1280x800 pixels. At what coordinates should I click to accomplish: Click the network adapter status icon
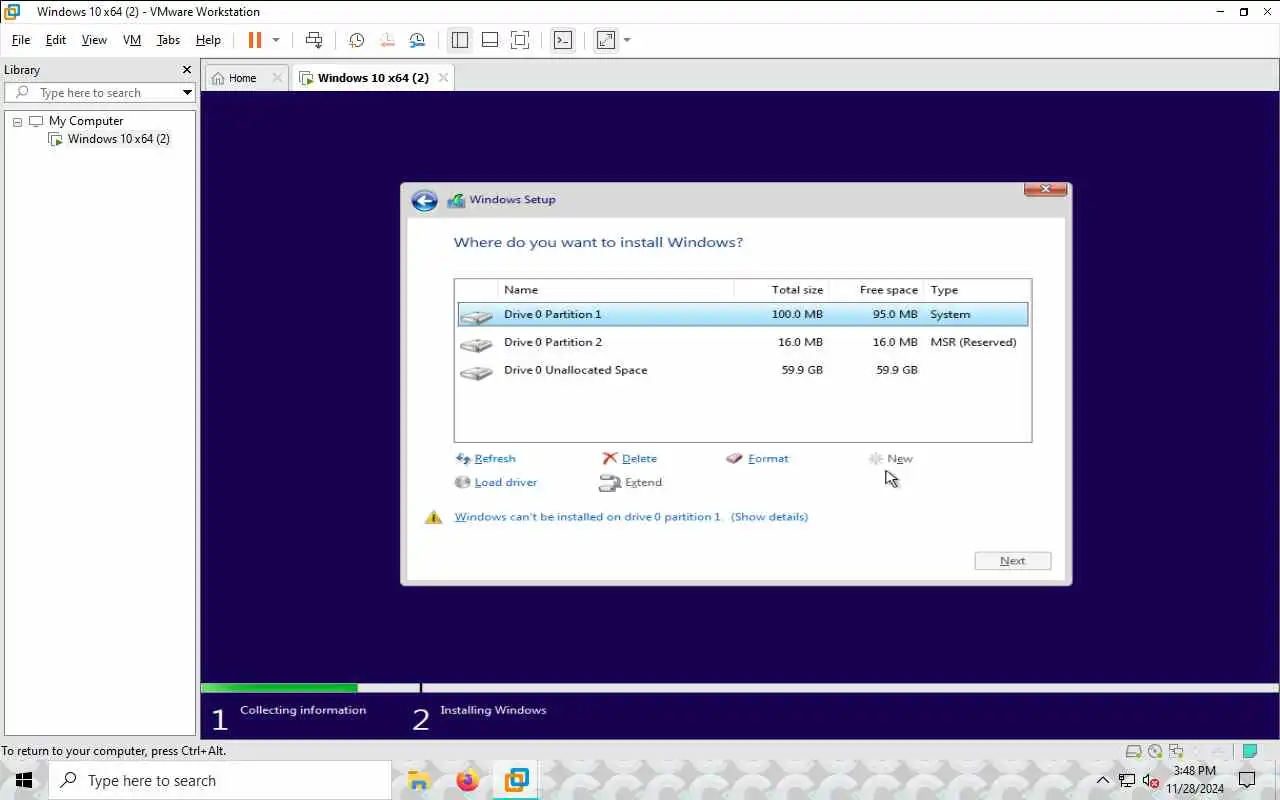[1176, 751]
